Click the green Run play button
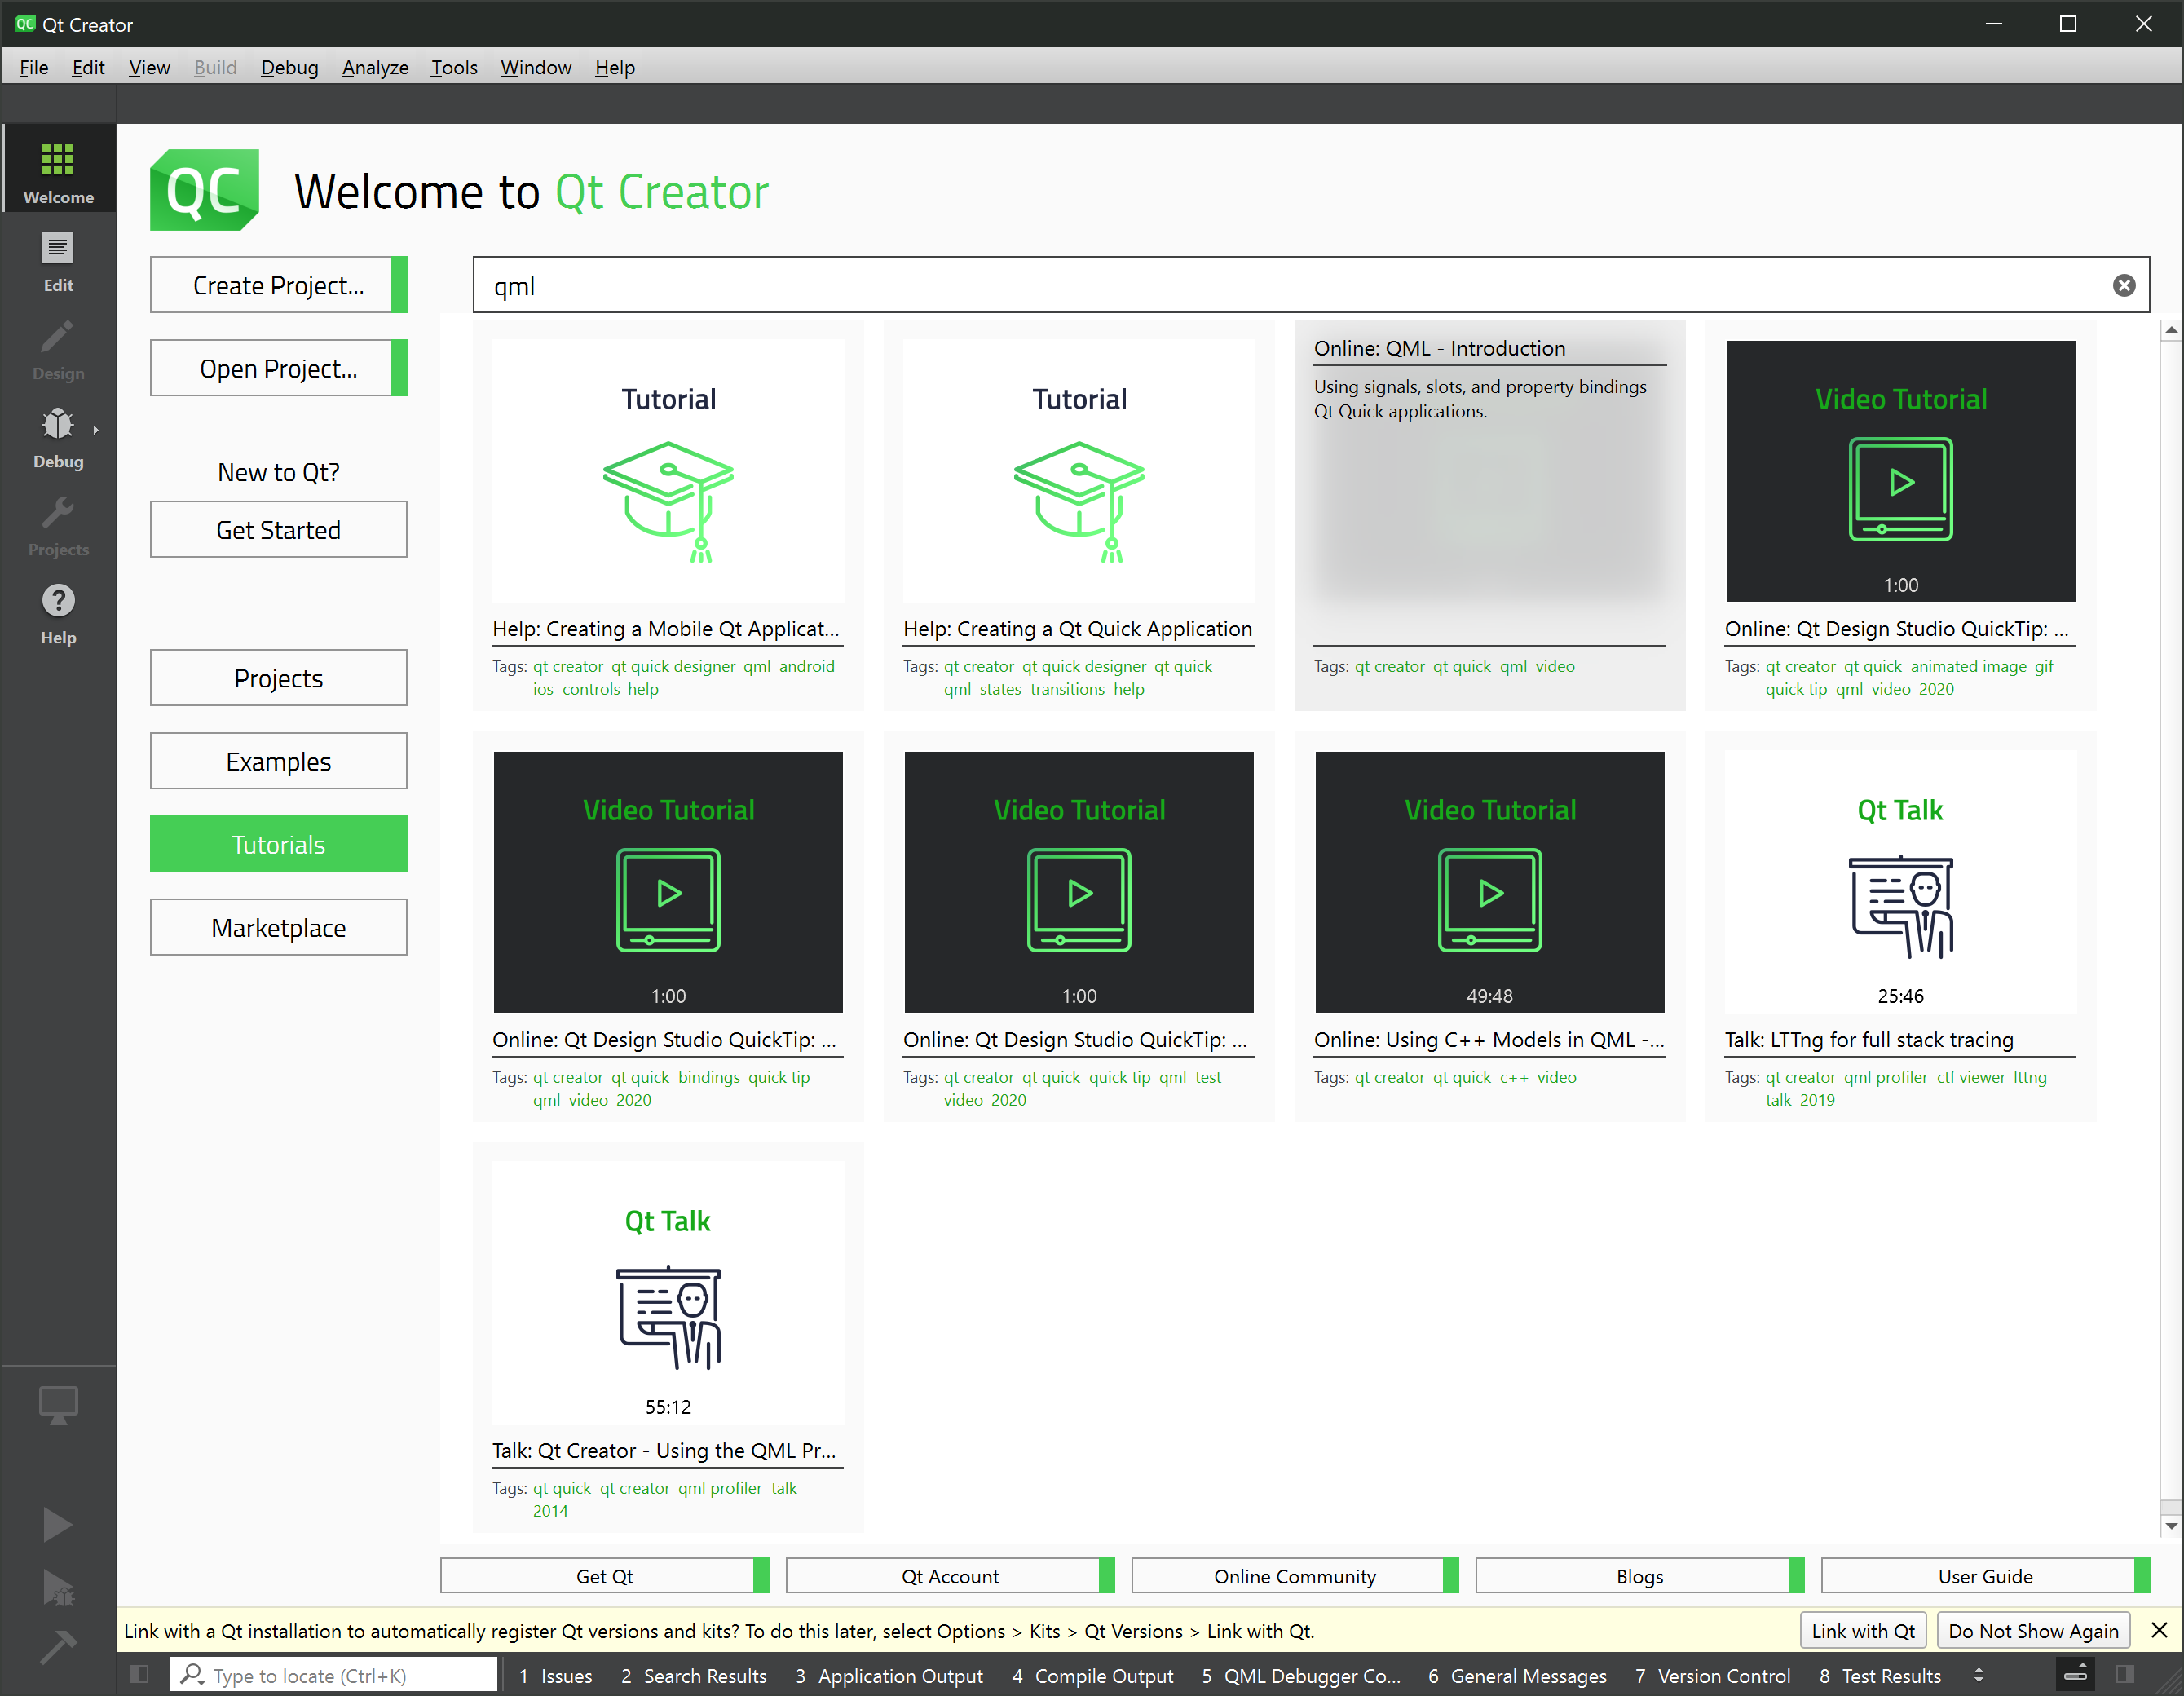Viewport: 2184px width, 1696px height. [57, 1524]
